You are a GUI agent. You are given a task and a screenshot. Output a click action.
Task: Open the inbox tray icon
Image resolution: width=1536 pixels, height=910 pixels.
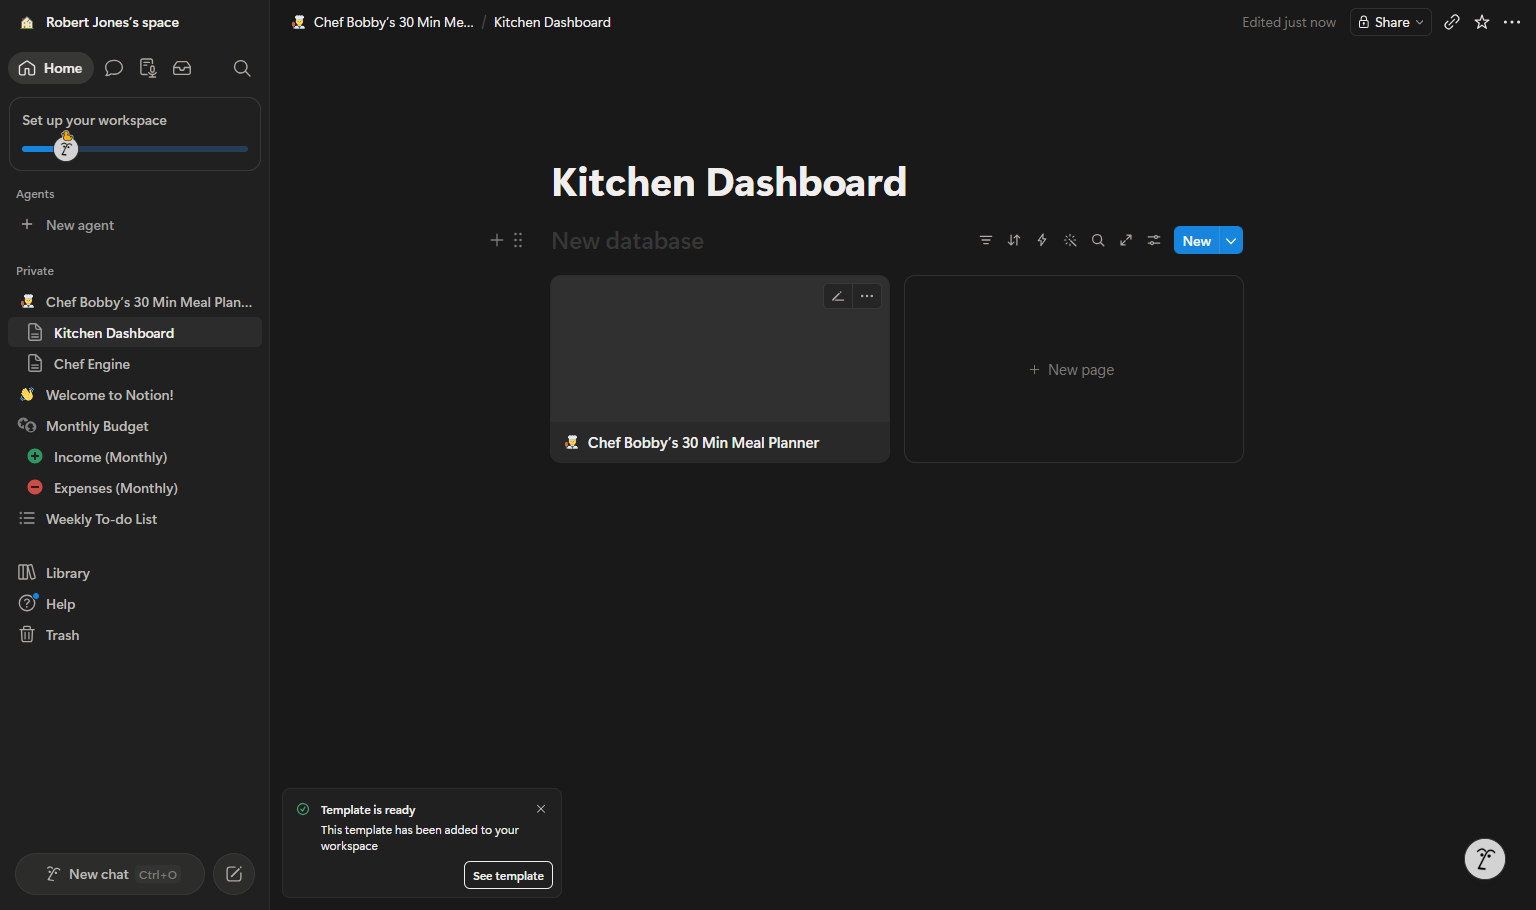[182, 68]
